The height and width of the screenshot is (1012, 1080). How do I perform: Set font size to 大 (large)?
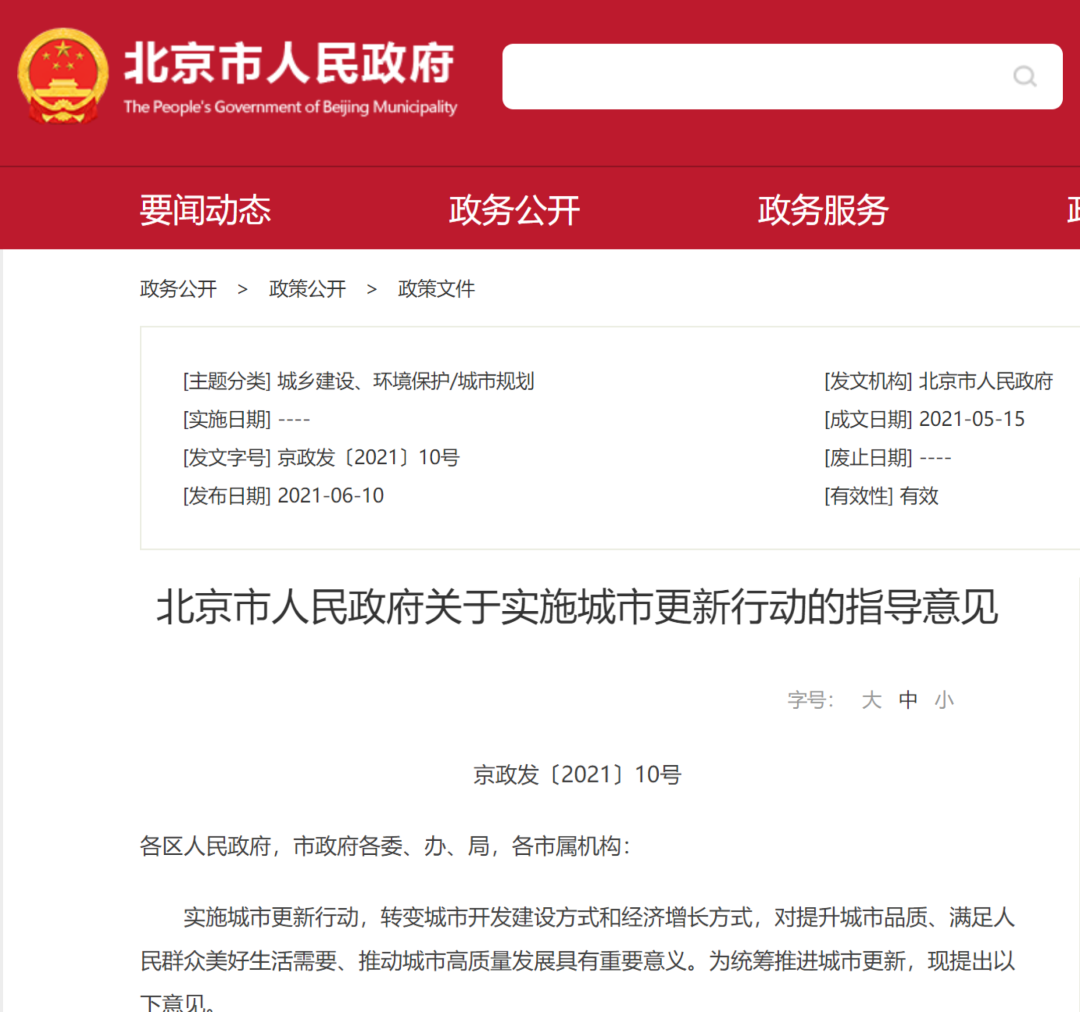(871, 700)
